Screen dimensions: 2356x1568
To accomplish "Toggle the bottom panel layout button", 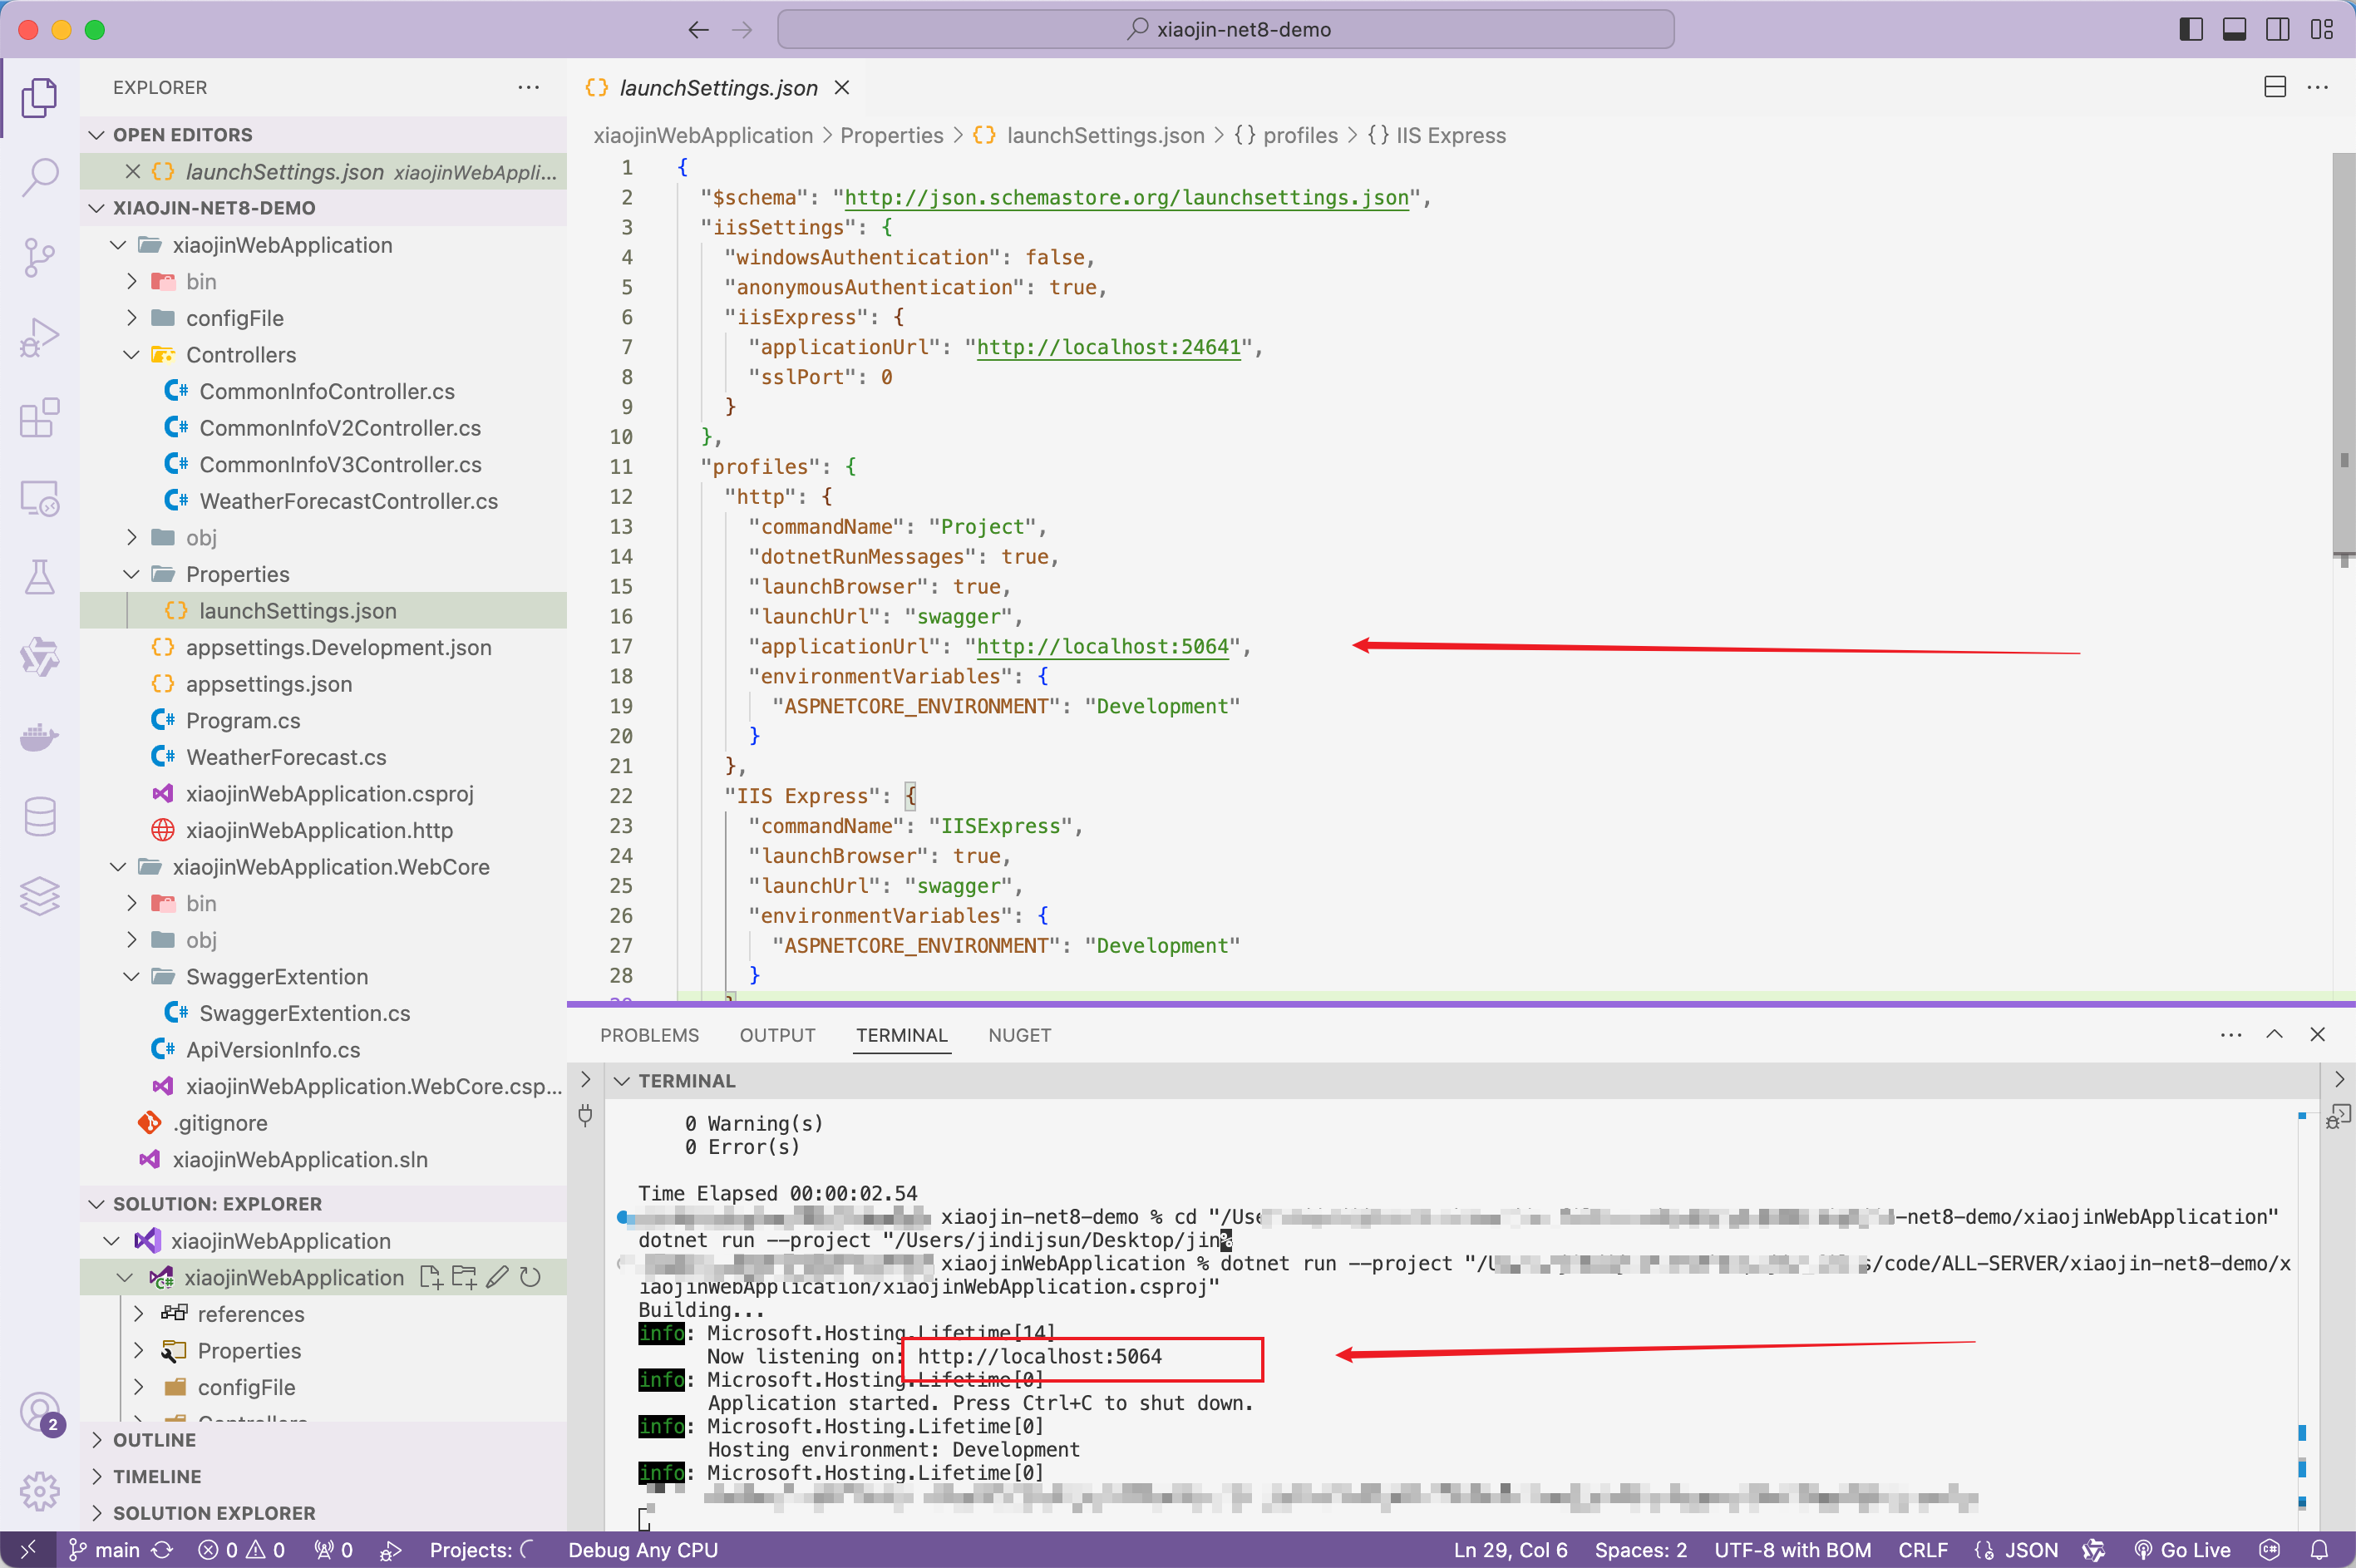I will point(2234,29).
